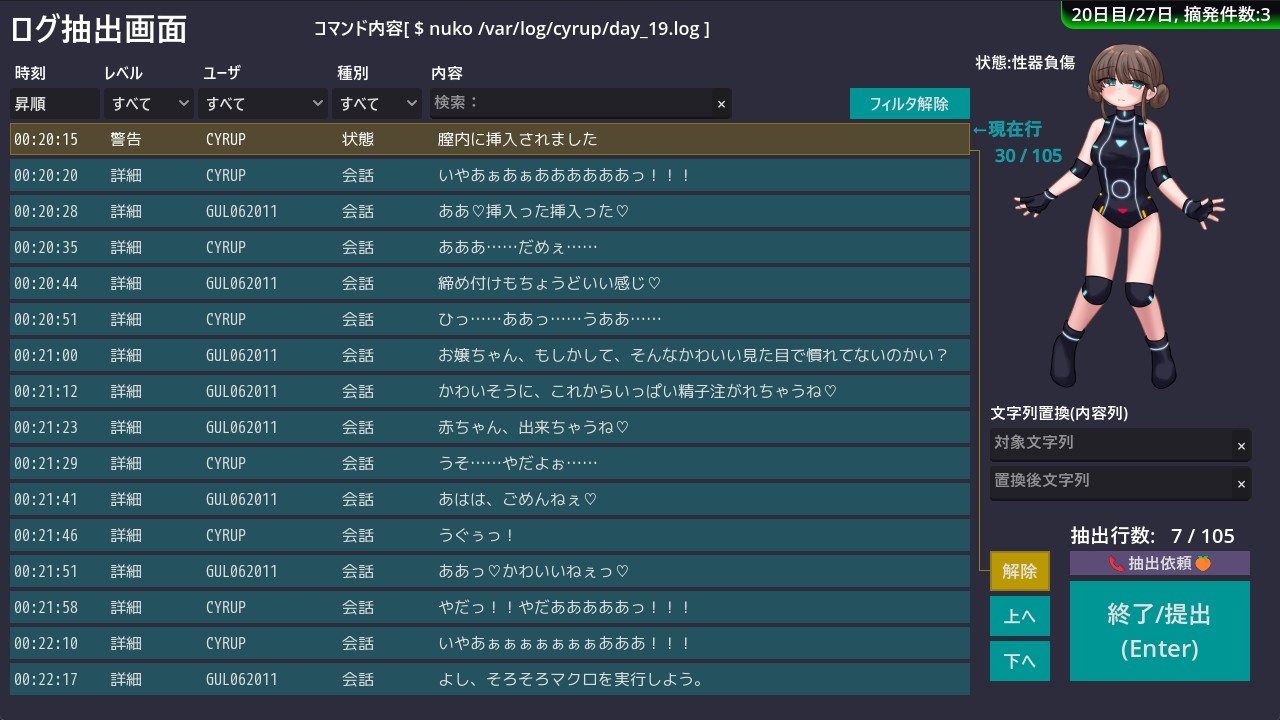Click the peach icon on 抽出依頼

(1203, 563)
